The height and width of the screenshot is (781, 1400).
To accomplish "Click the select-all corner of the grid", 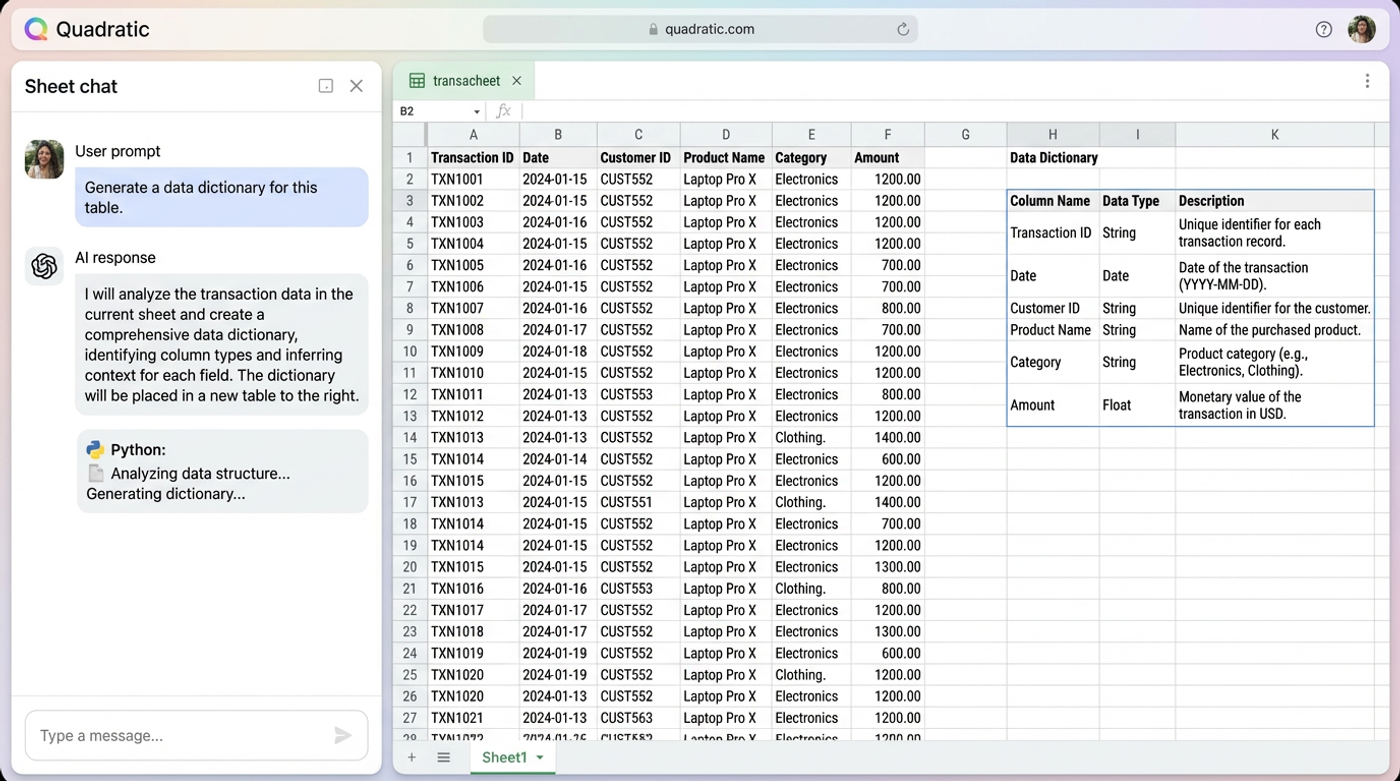I will coord(410,135).
